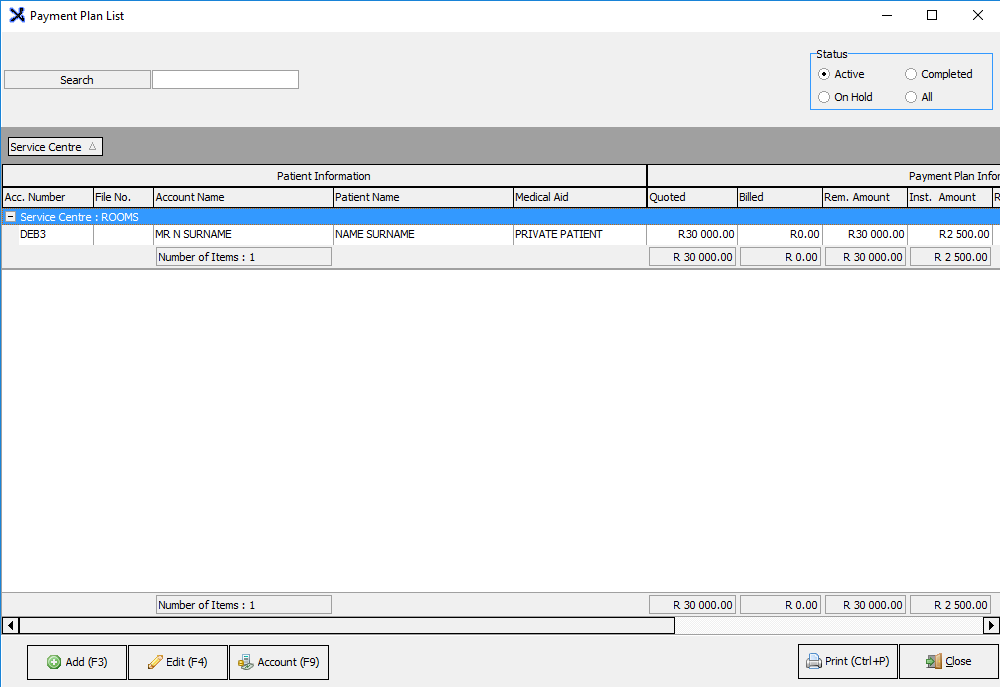
Task: Click the exit door icon on Close button
Action: 933,661
